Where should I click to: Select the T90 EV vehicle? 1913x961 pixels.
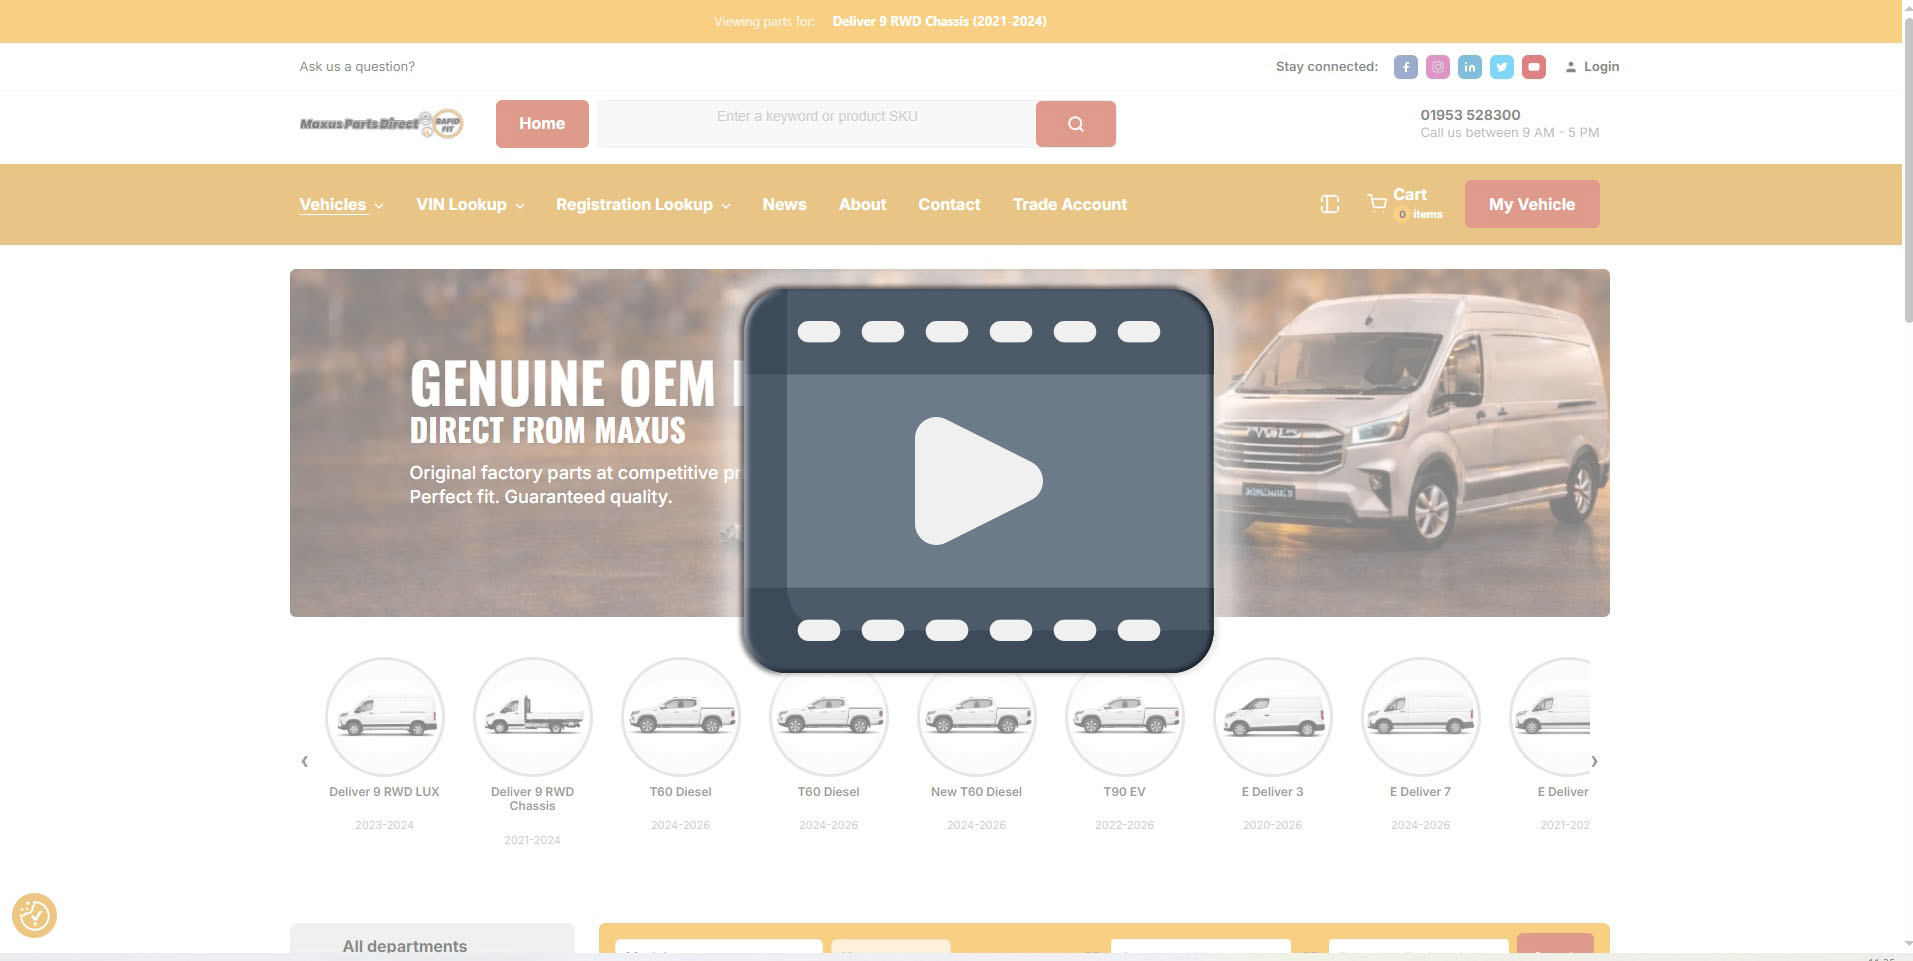(x=1124, y=743)
